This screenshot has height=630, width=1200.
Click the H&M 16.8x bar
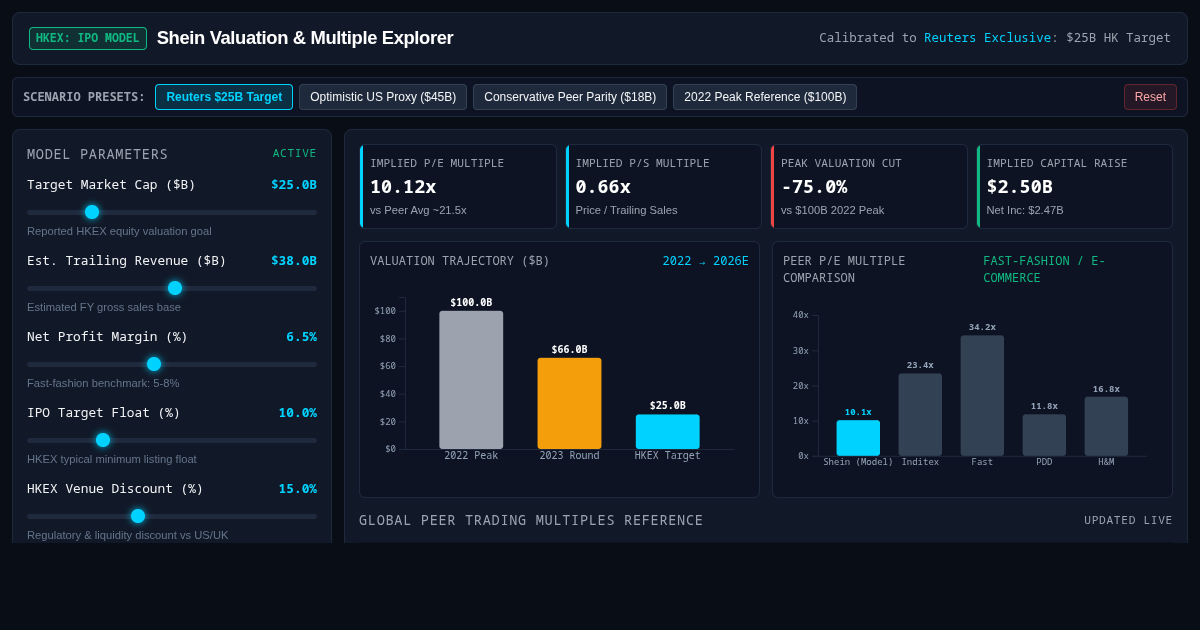coord(1106,426)
